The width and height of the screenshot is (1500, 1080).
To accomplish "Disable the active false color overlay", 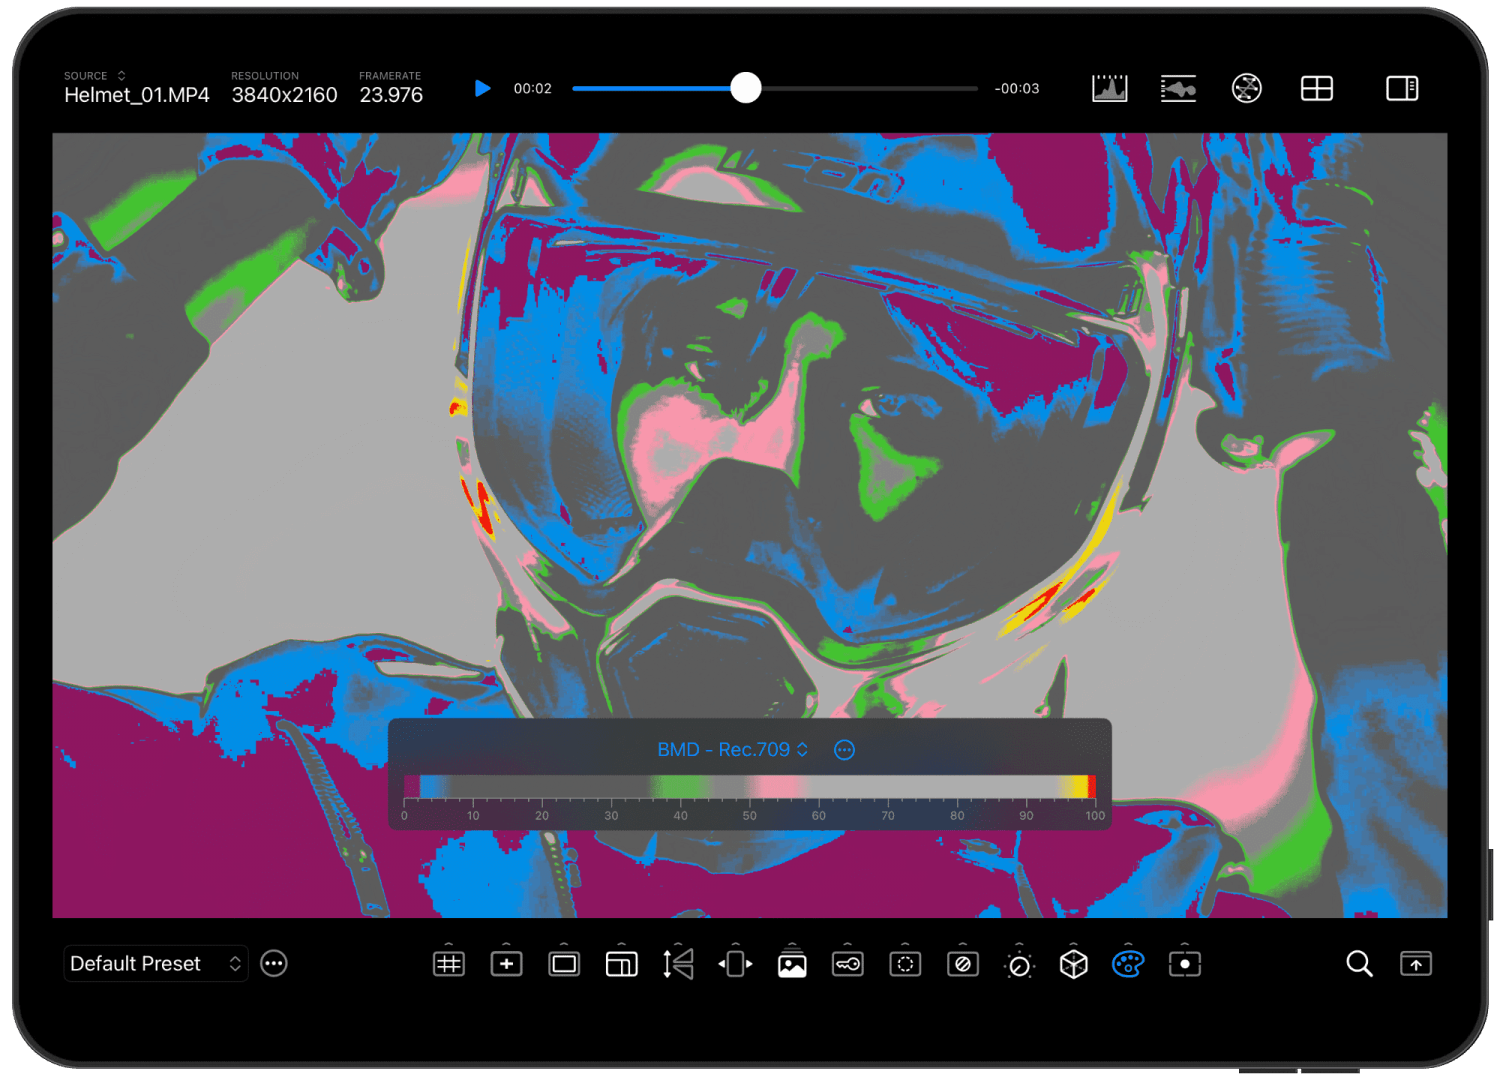I will [1127, 963].
